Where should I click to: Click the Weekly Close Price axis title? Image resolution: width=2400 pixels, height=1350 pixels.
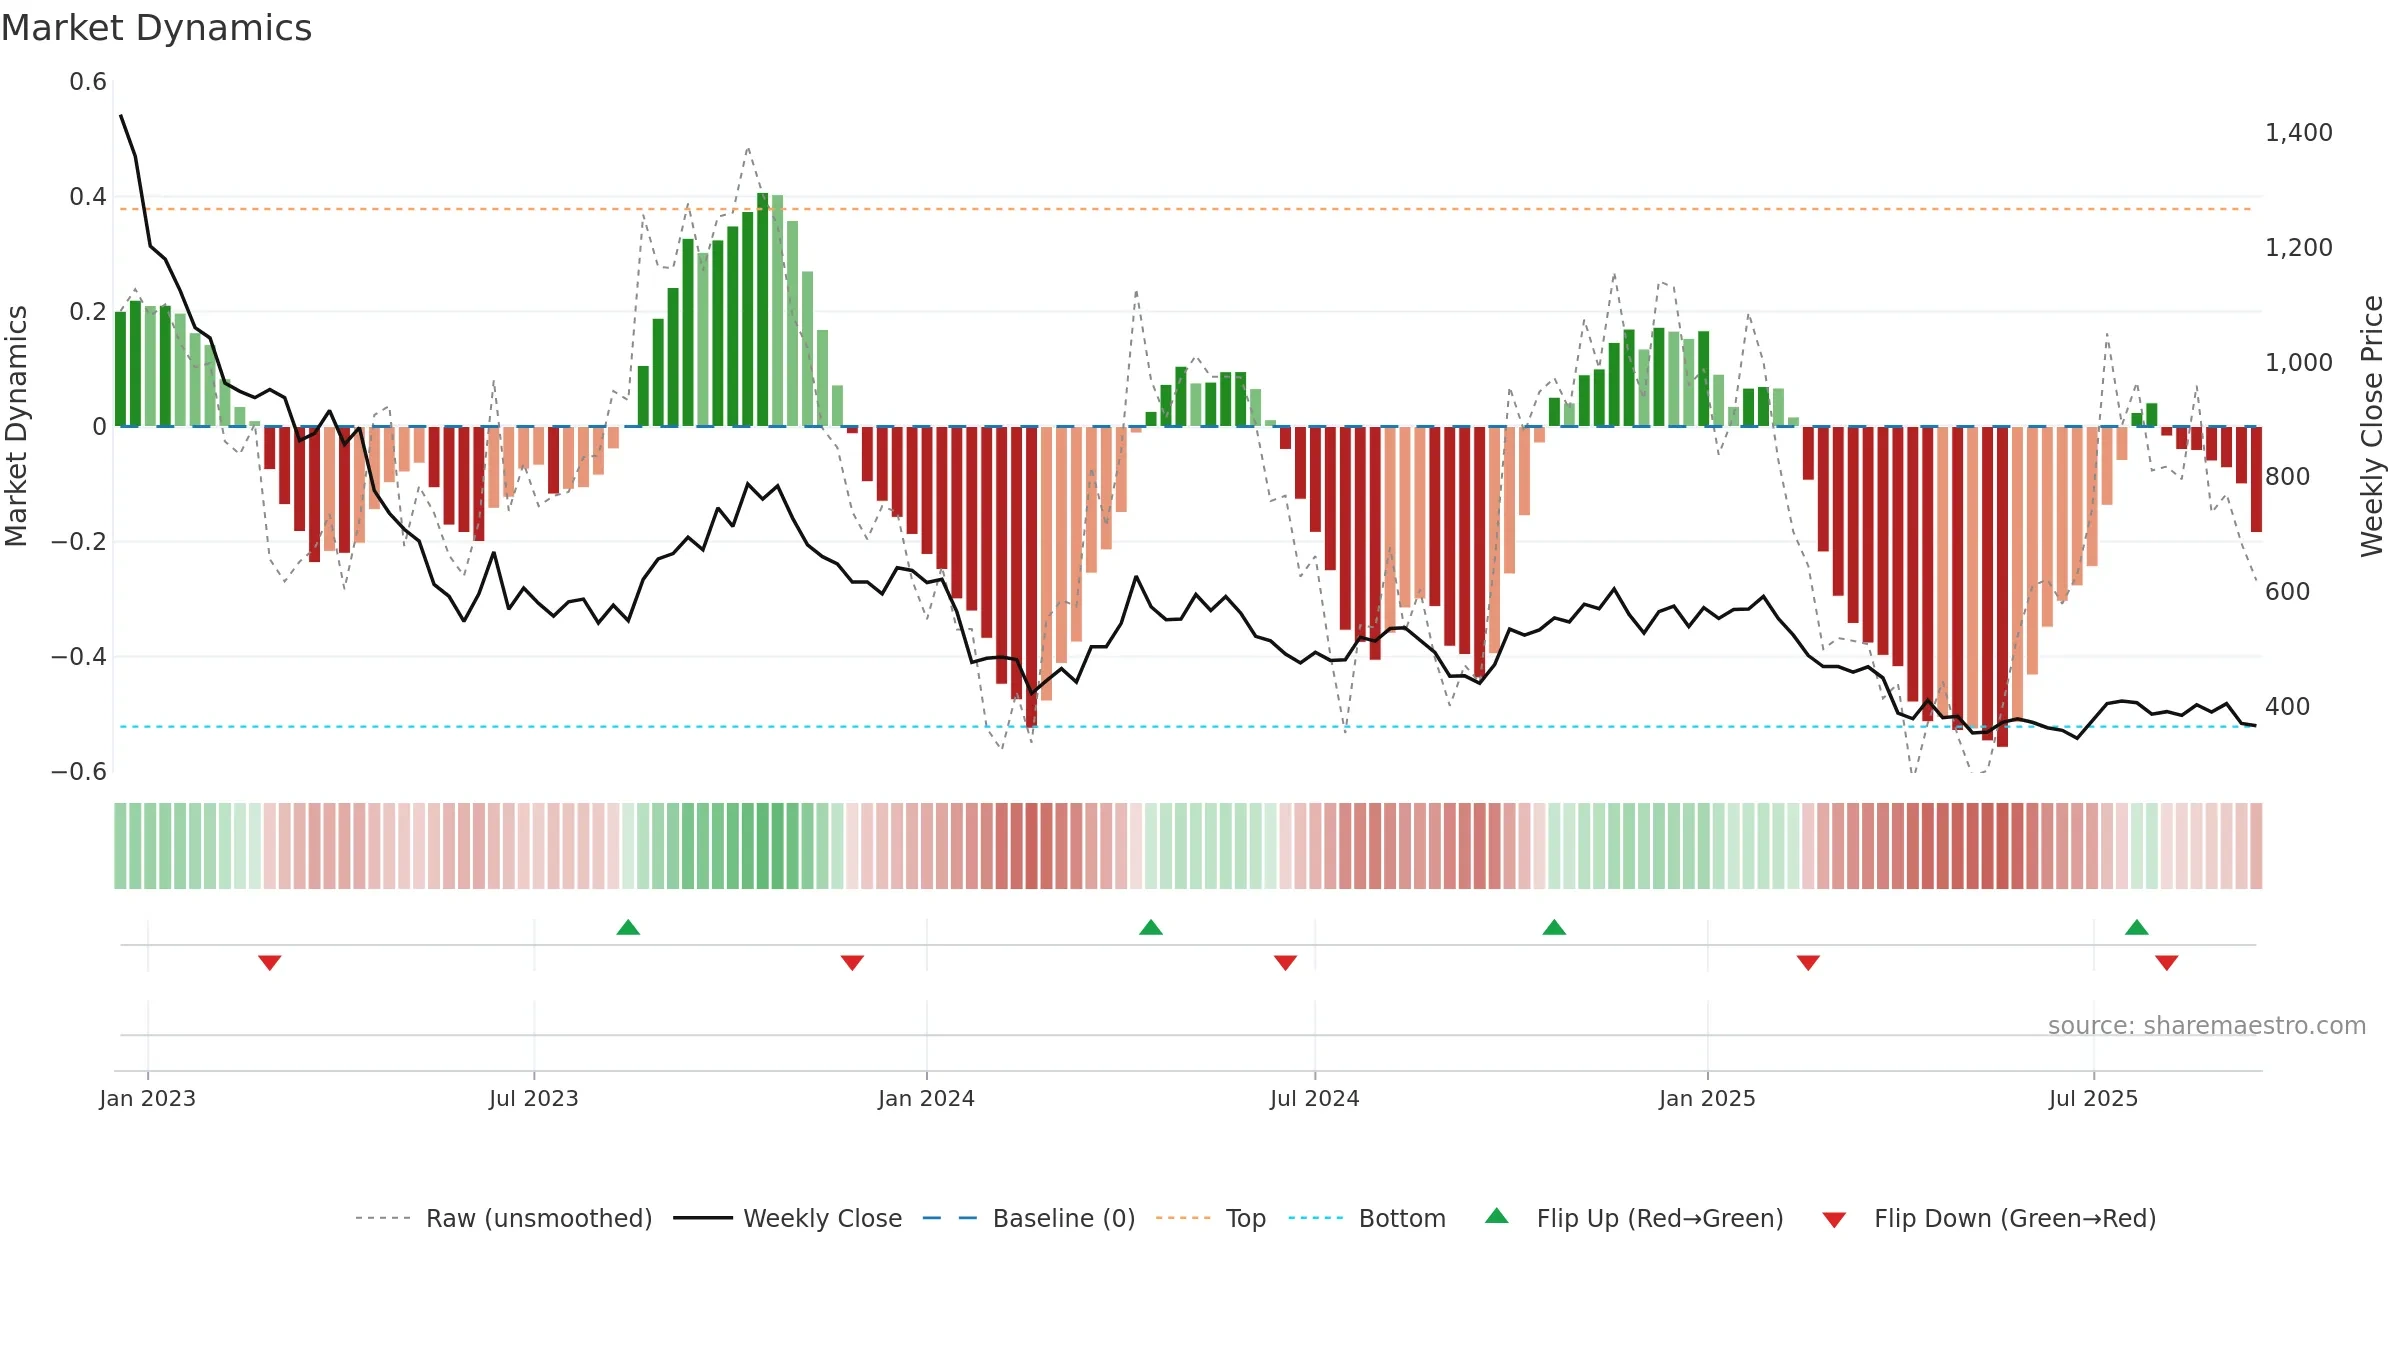(2372, 426)
